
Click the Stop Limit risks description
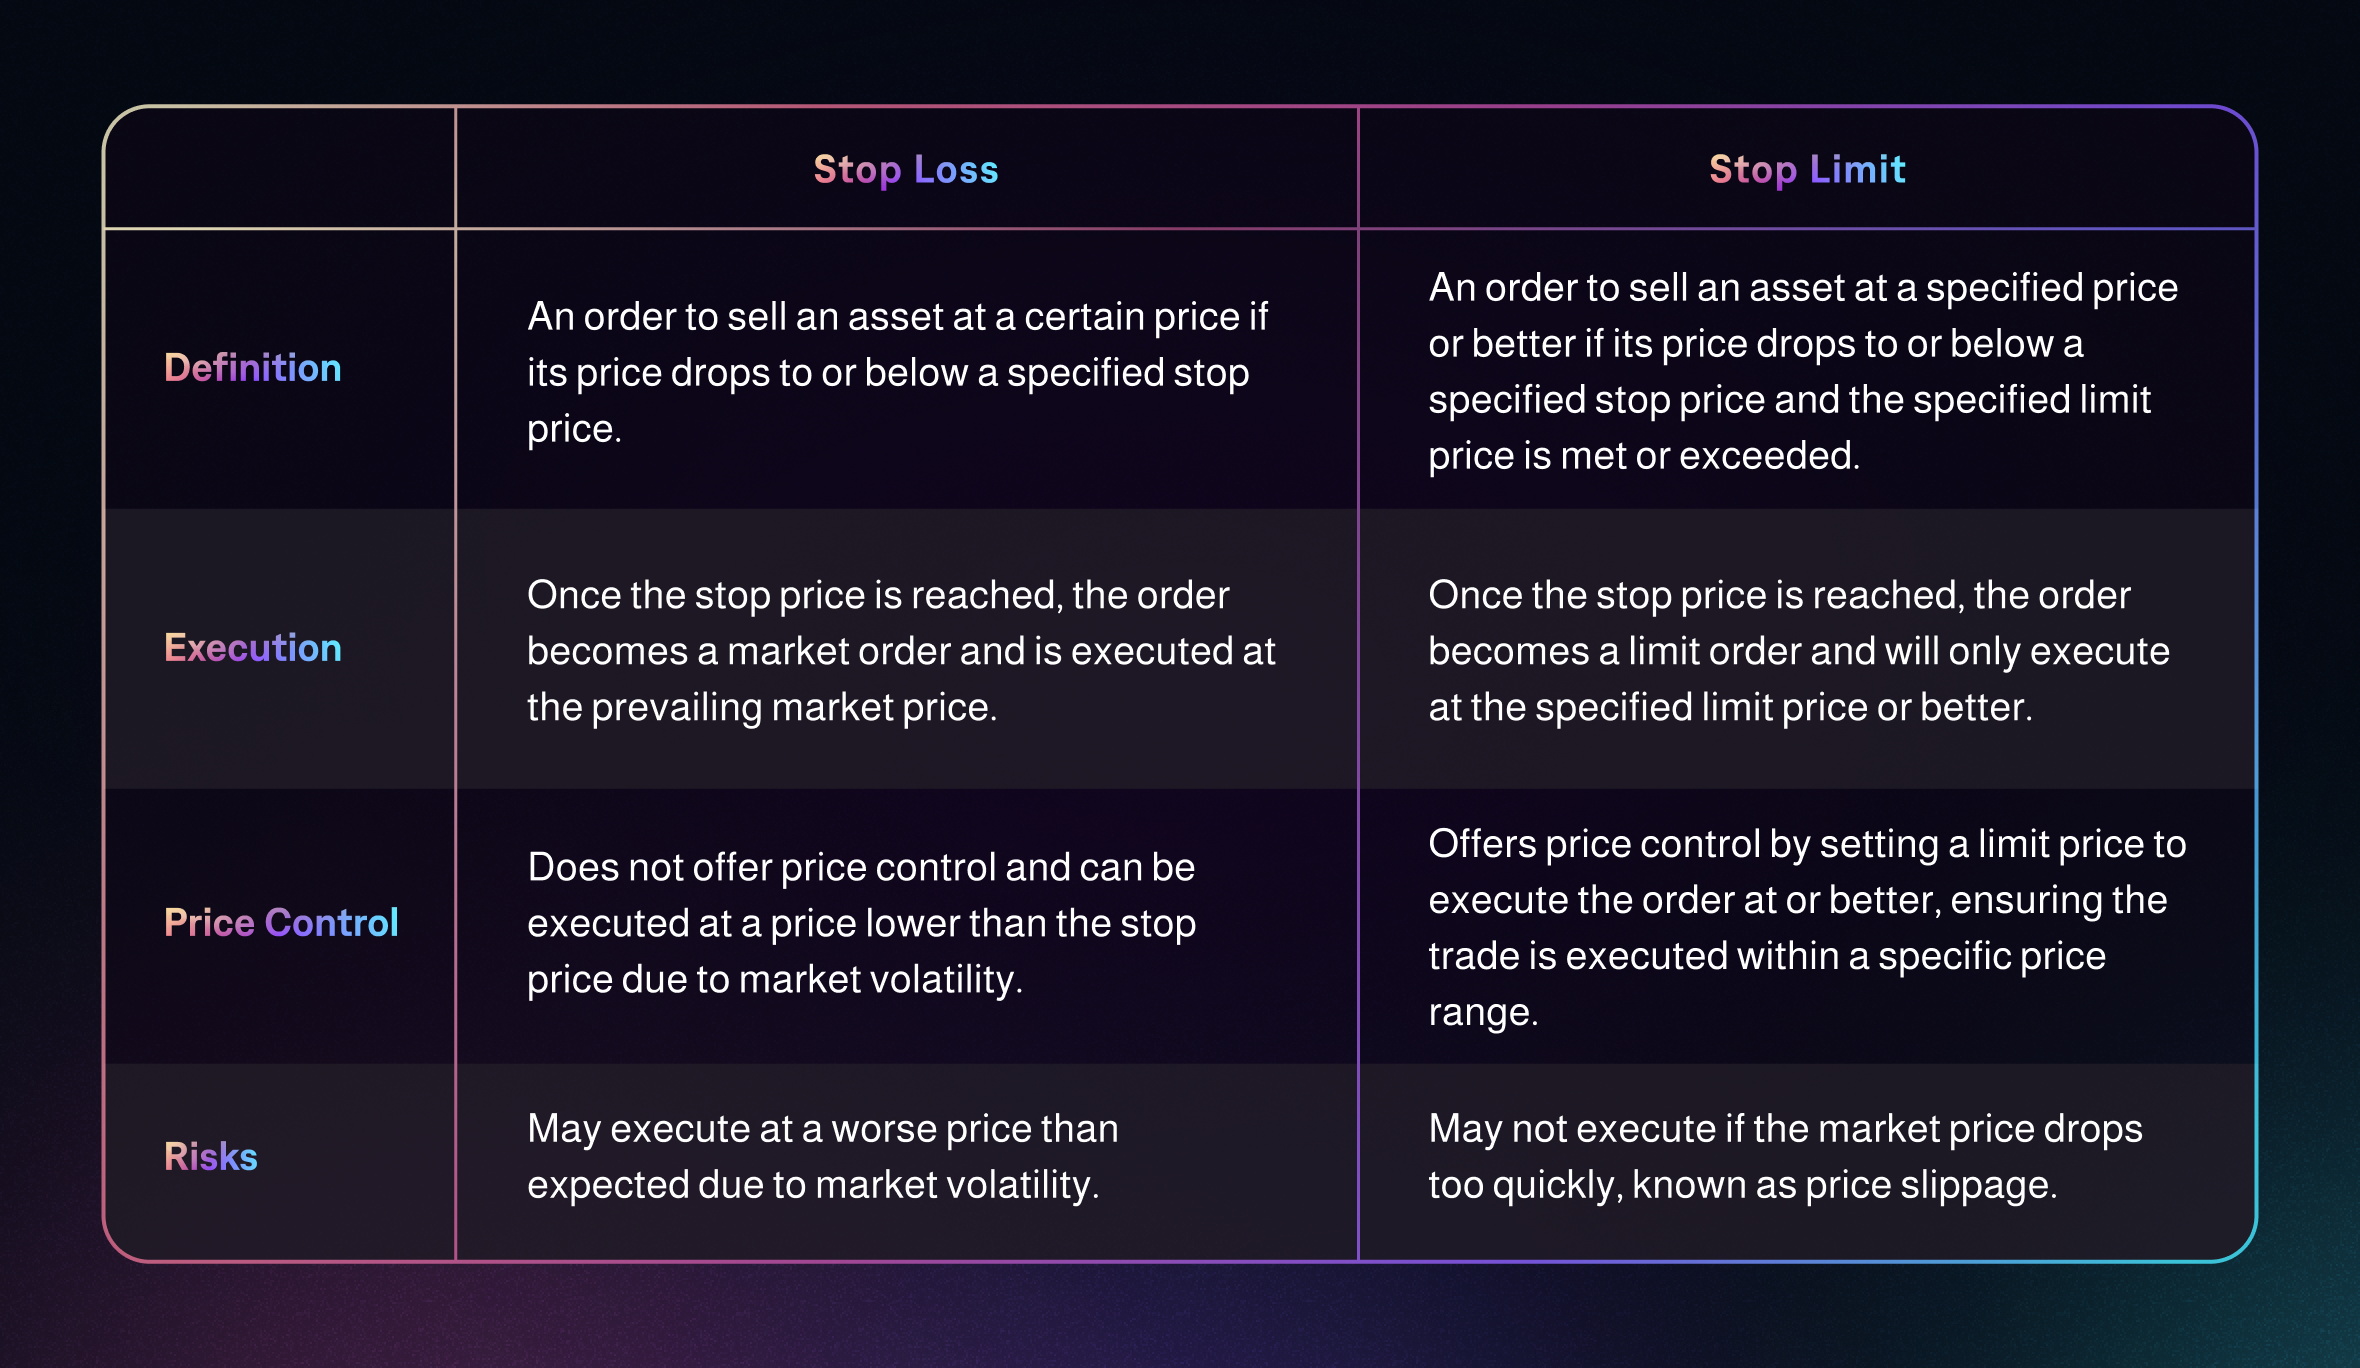pyautogui.click(x=1785, y=1157)
